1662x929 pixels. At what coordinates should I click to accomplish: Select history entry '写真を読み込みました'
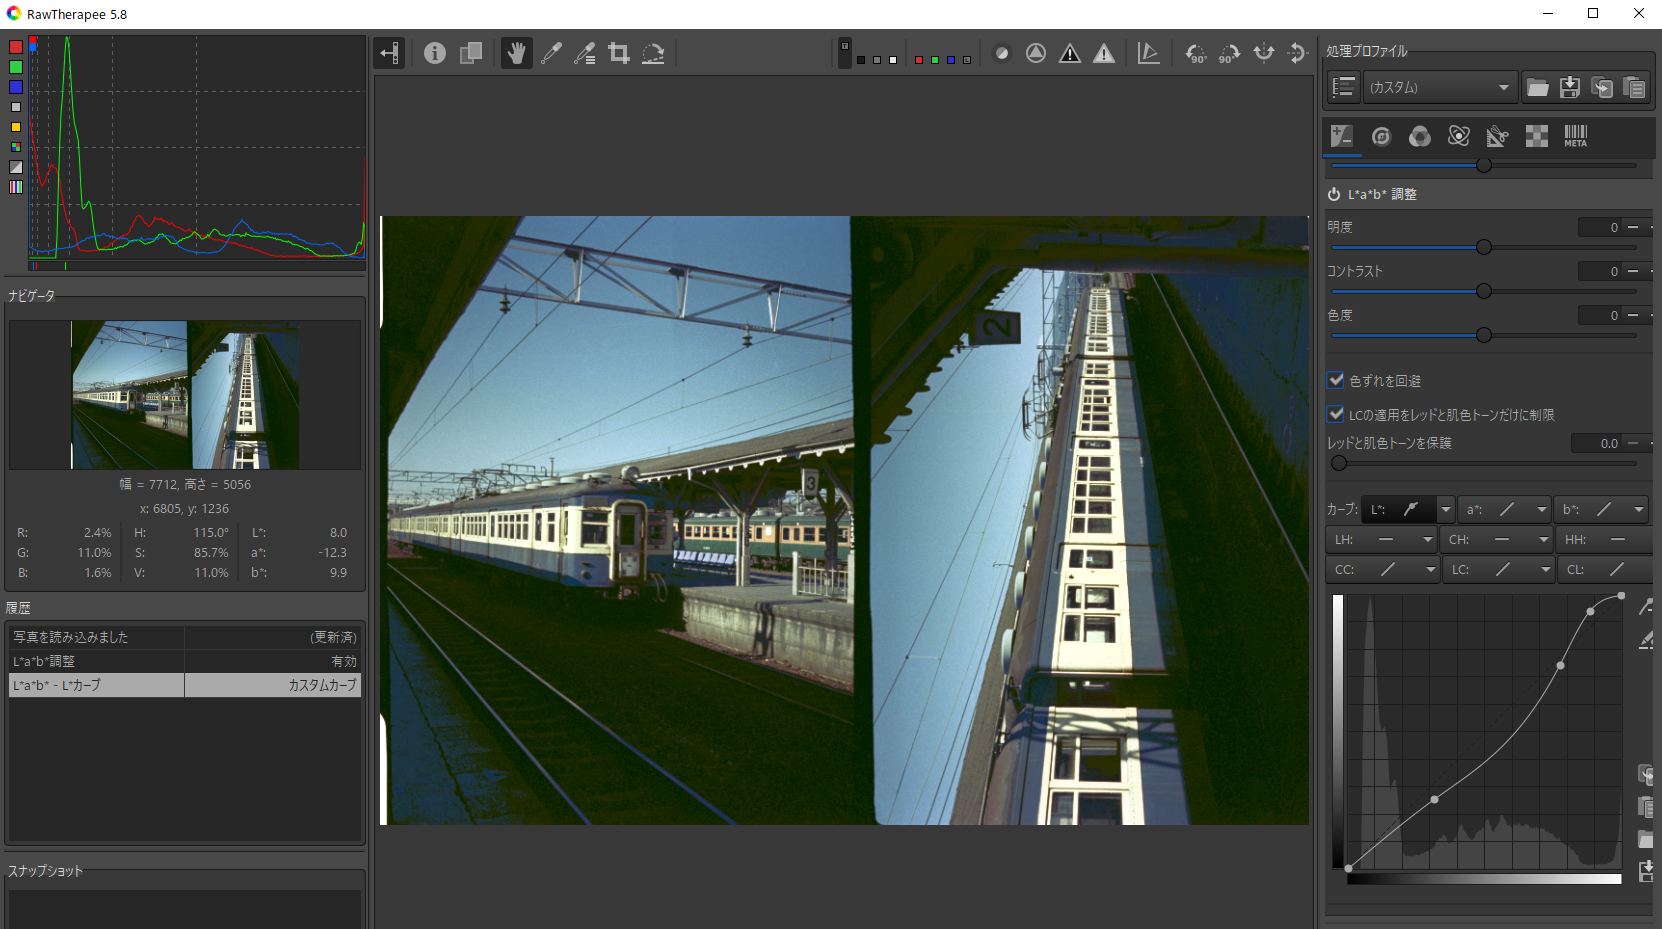tap(185, 637)
